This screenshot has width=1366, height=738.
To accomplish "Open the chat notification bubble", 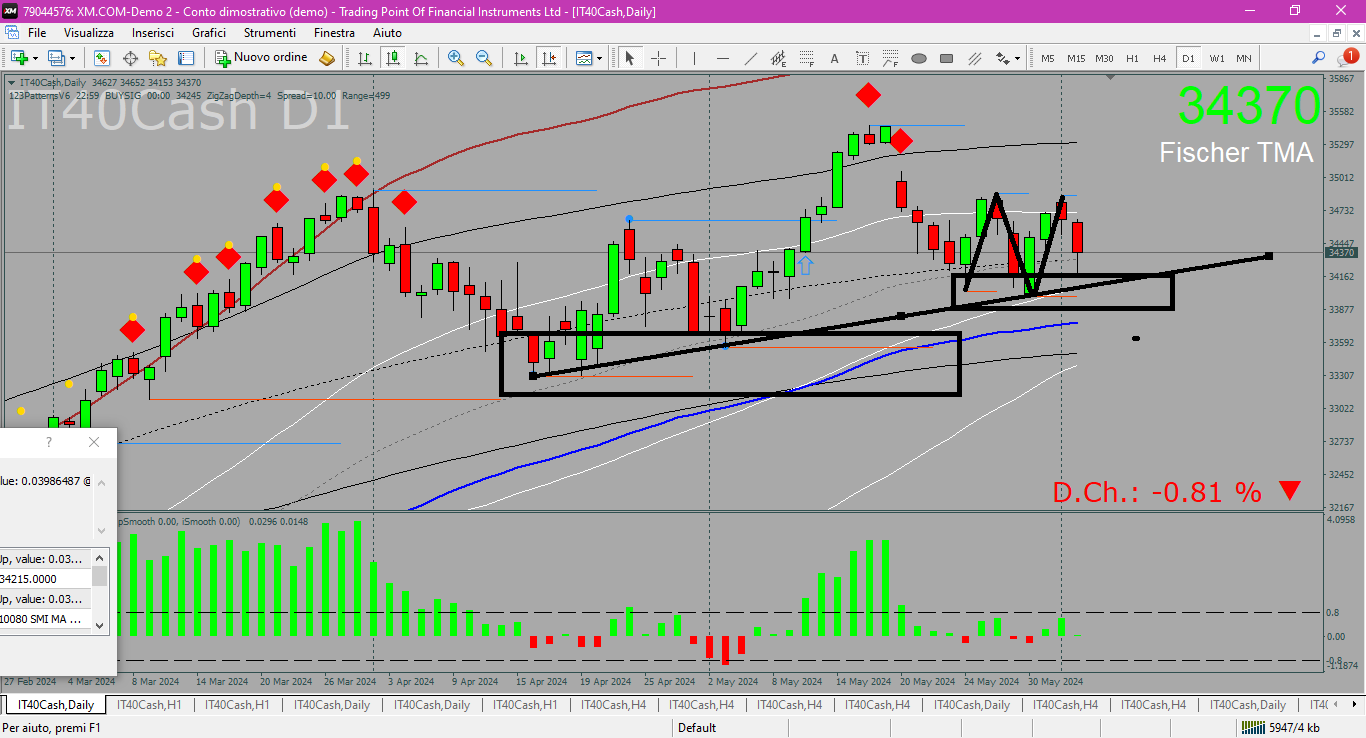I will tap(1346, 58).
